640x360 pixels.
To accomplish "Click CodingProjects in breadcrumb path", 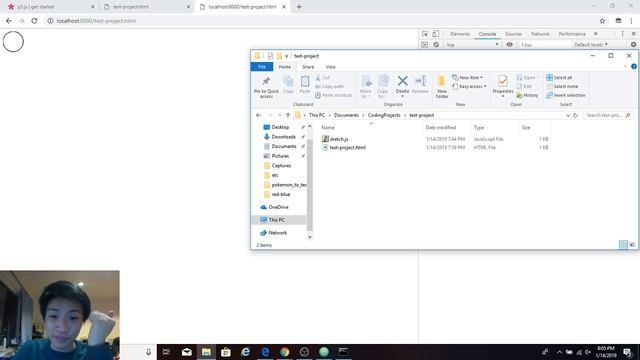I will (384, 115).
